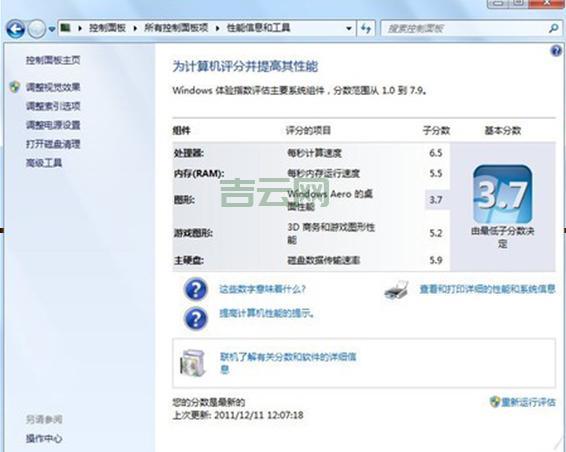Open 高级工具 link
Viewport: 566px width, 452px height.
[44, 163]
